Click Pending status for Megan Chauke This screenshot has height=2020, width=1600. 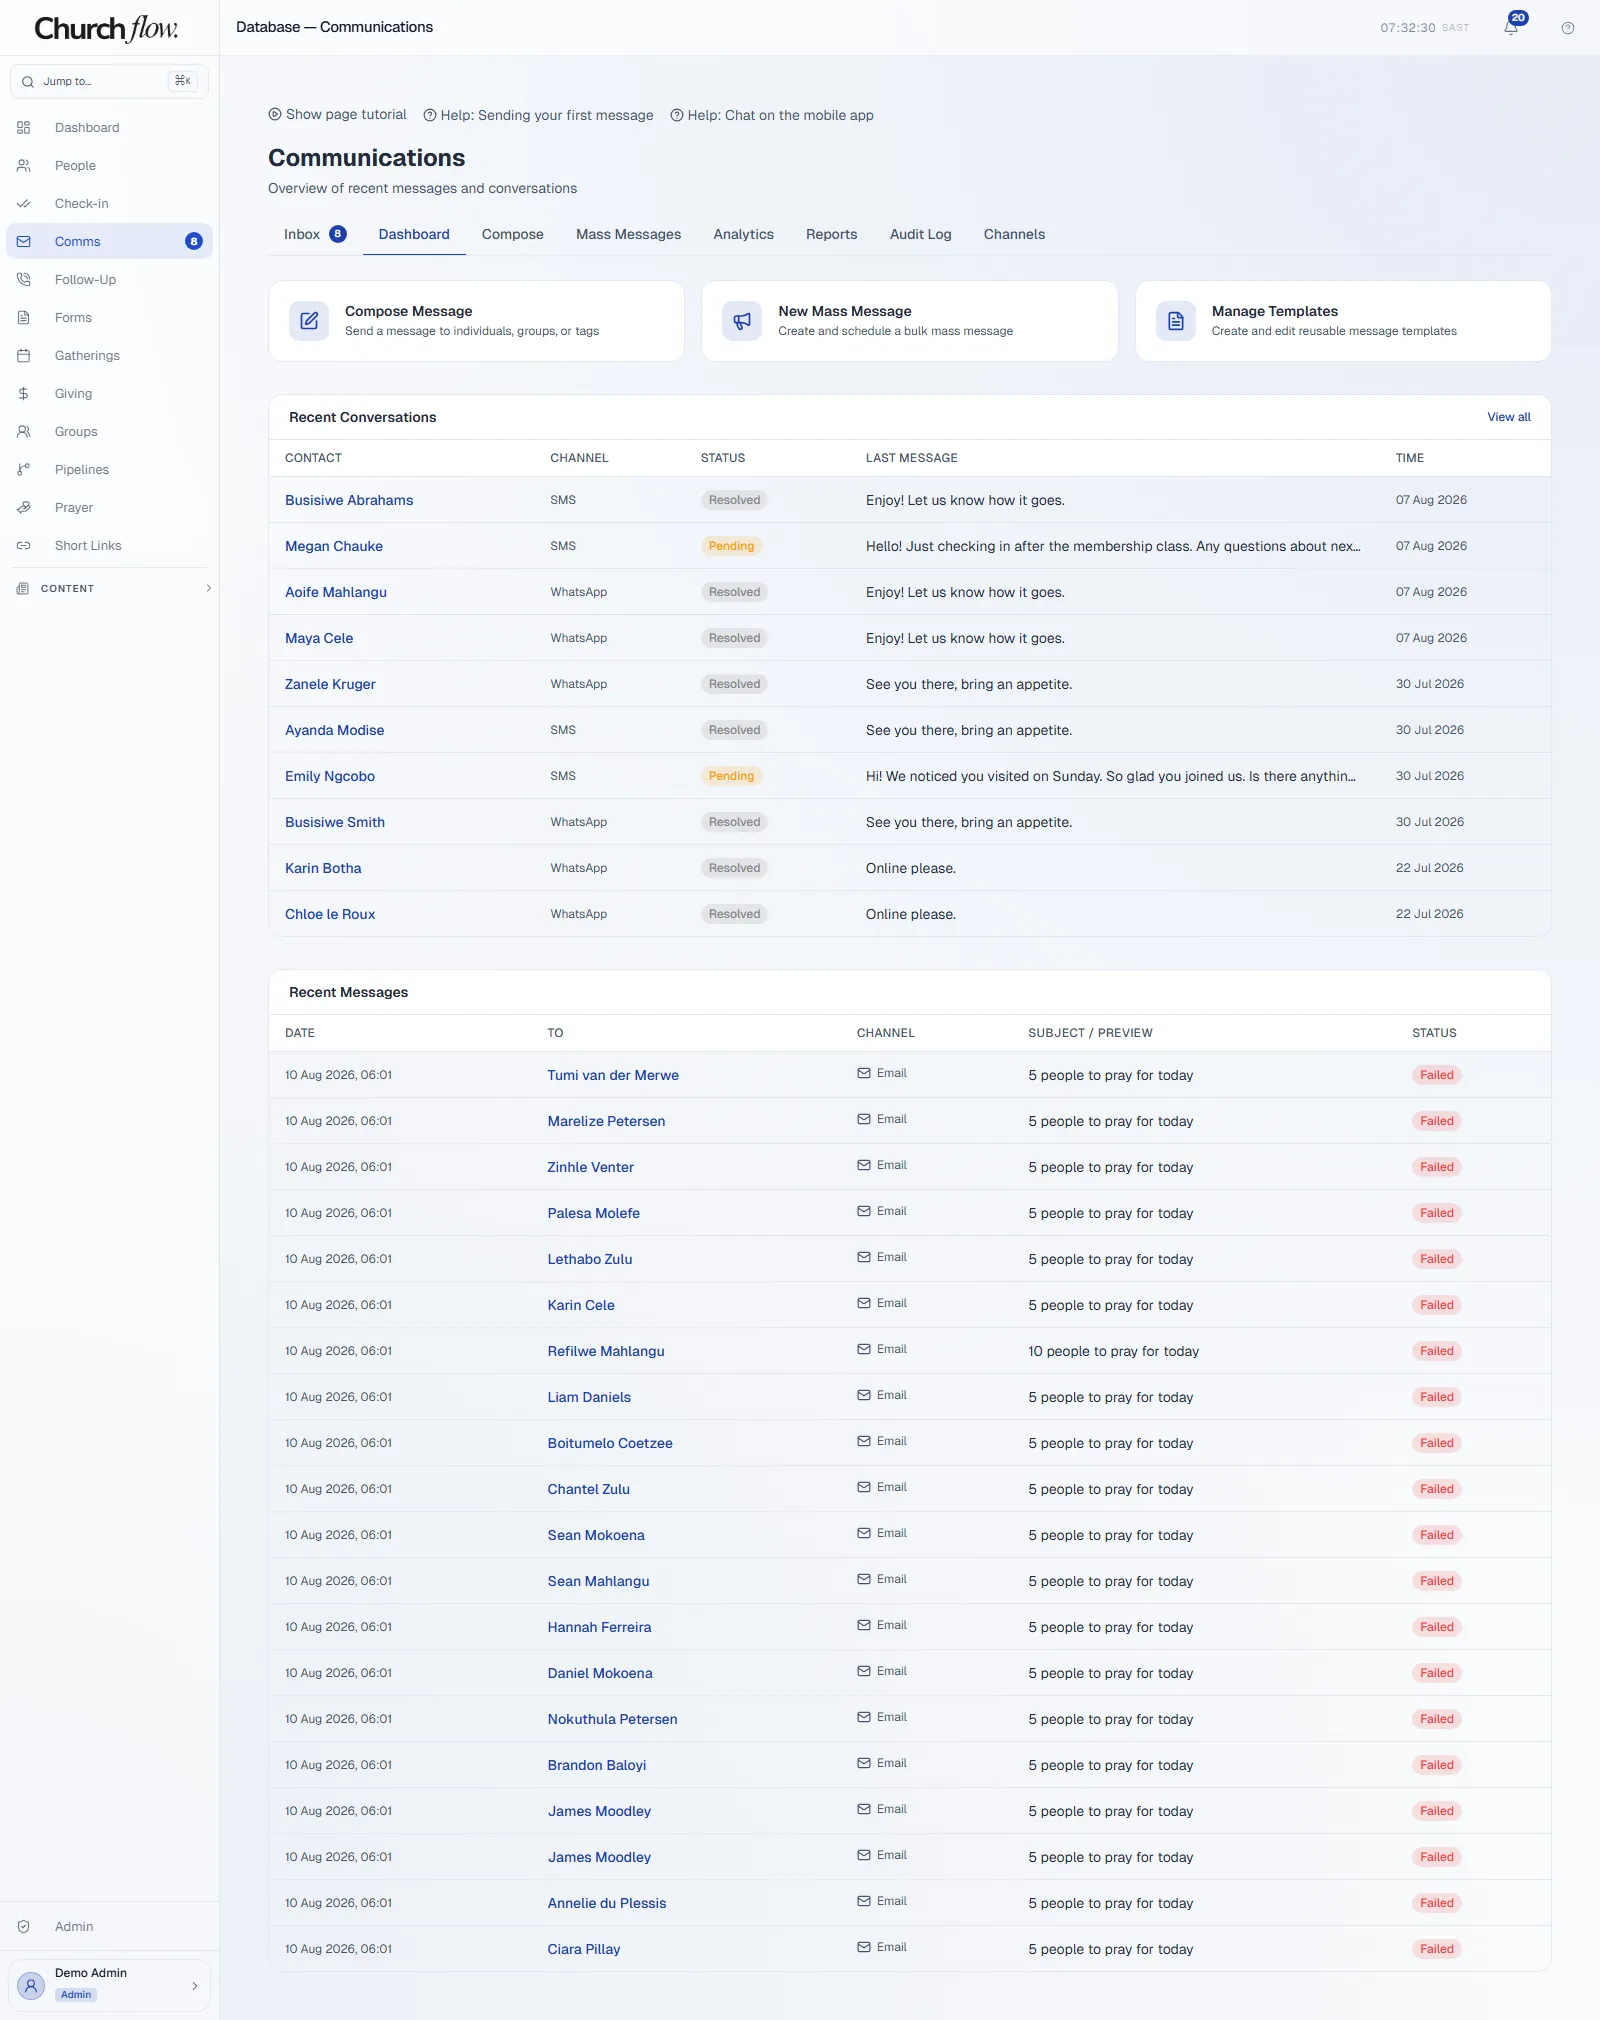pos(731,546)
